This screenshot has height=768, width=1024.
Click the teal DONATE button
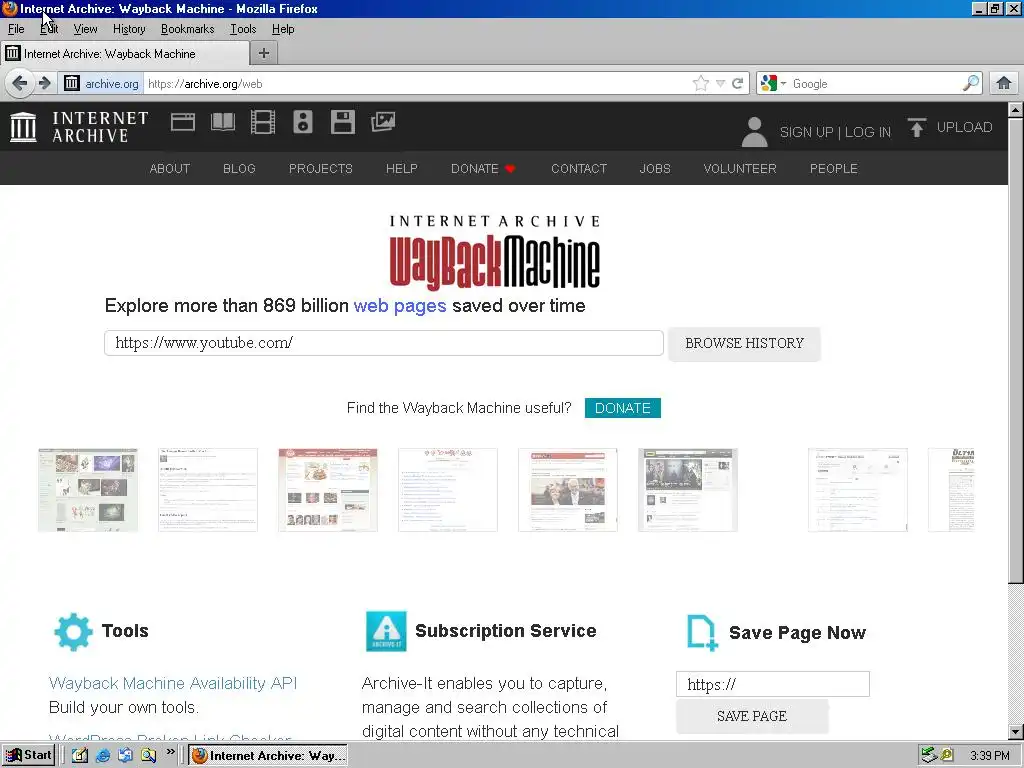point(622,408)
